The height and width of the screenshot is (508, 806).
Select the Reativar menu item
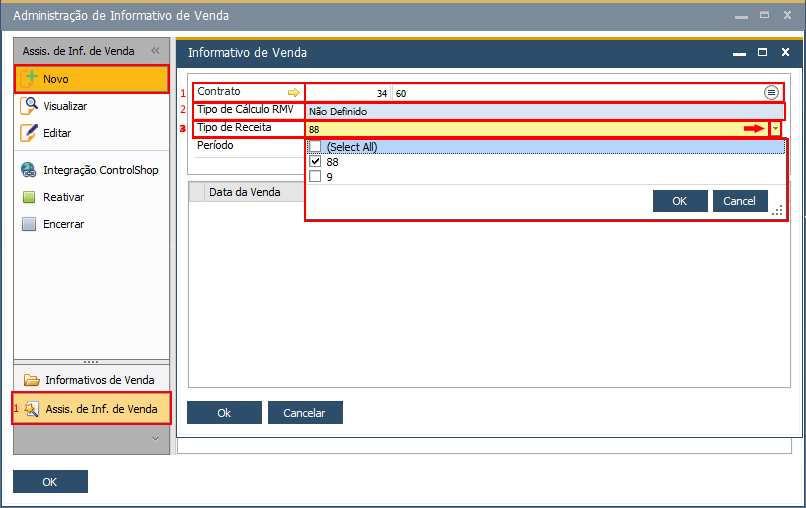pos(91,197)
